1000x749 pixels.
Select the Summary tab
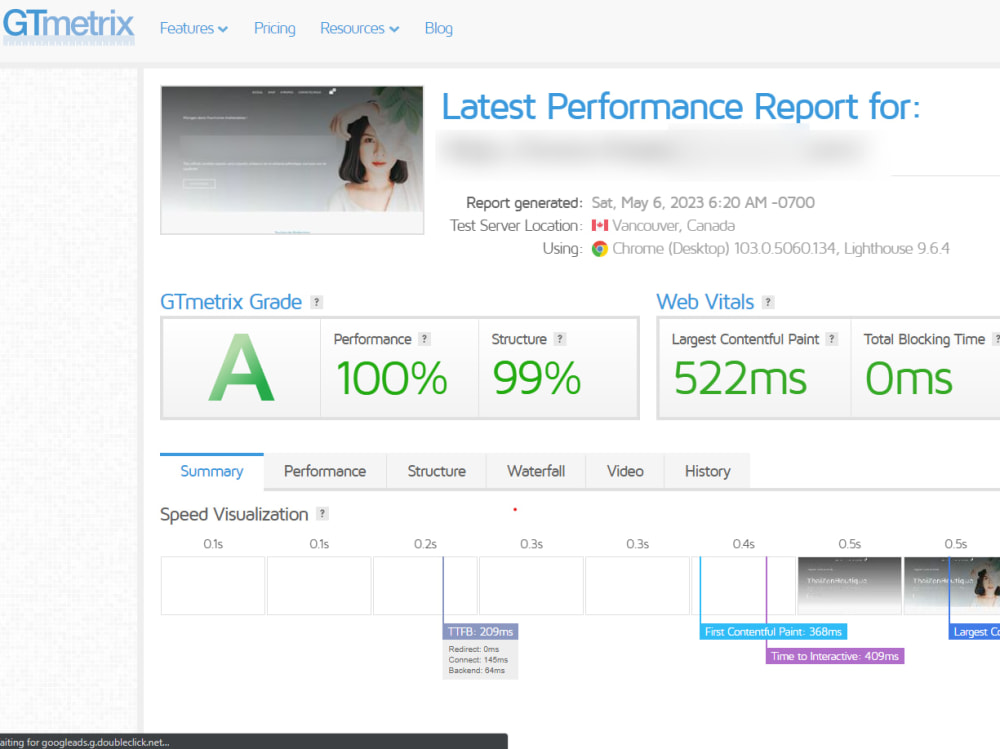pos(212,471)
